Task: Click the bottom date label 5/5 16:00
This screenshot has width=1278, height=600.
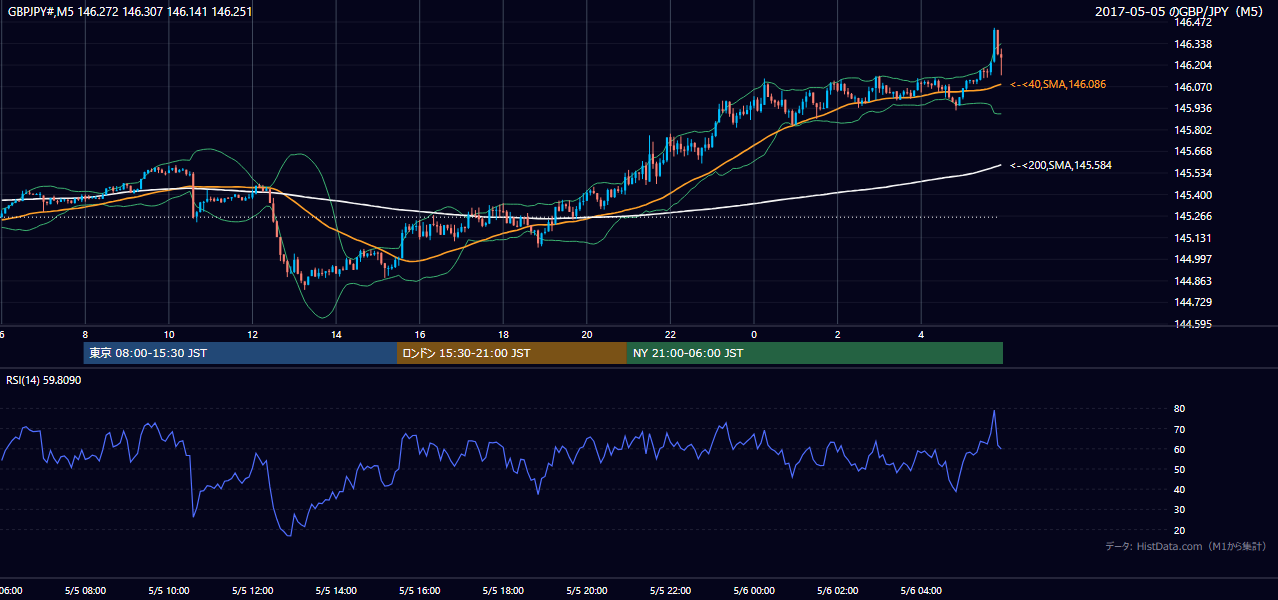Action: (419, 591)
